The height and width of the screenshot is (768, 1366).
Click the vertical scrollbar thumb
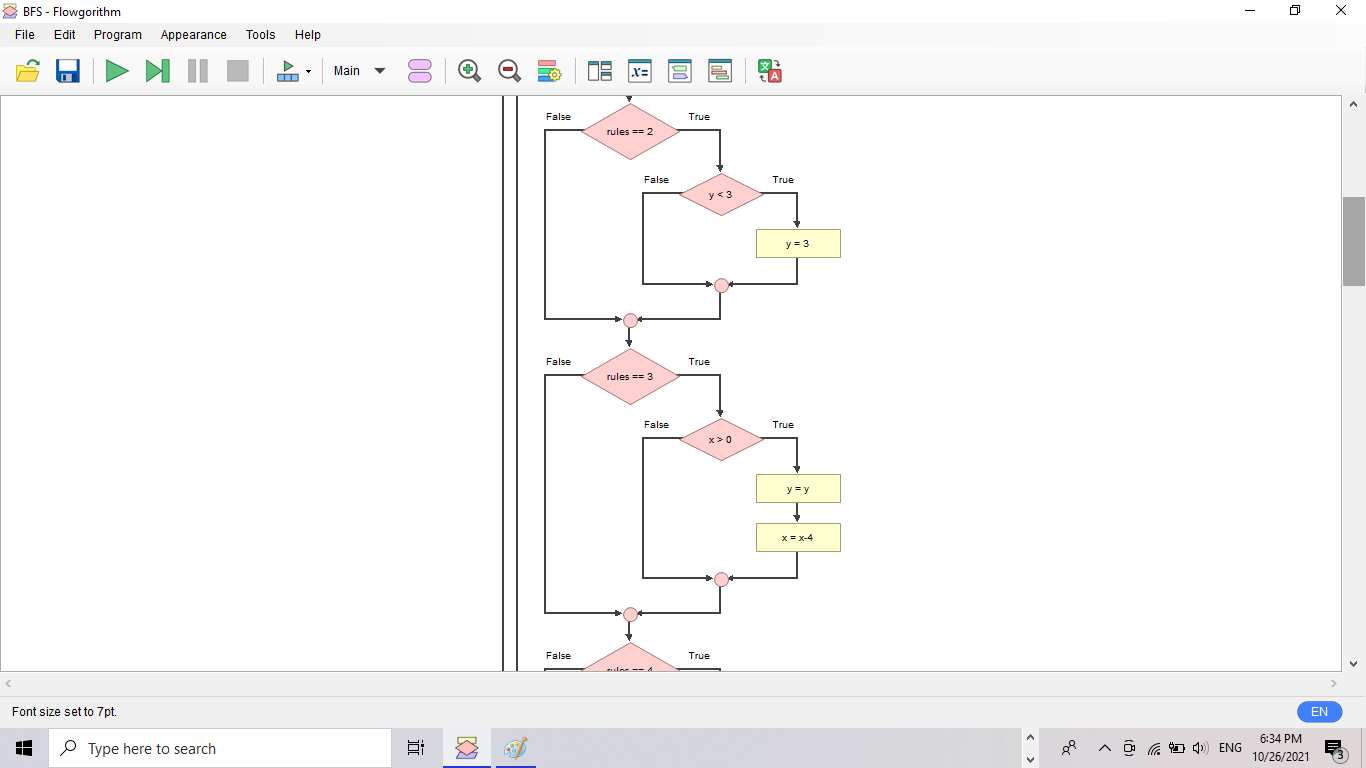1353,241
